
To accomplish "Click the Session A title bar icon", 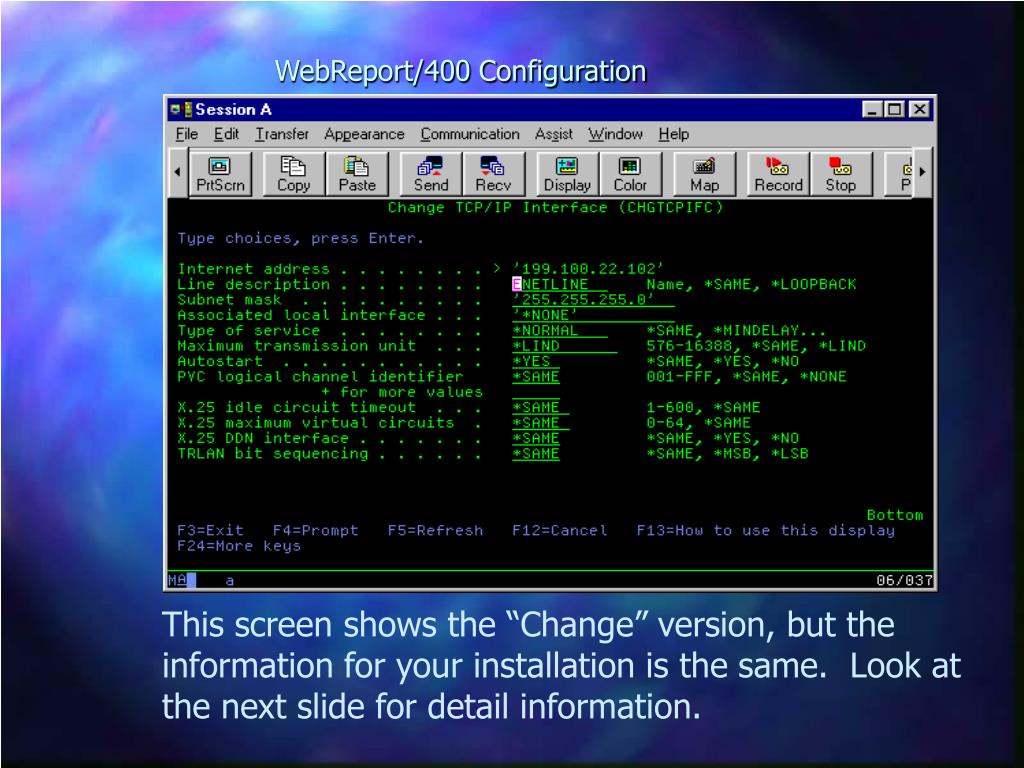I will click(x=181, y=109).
